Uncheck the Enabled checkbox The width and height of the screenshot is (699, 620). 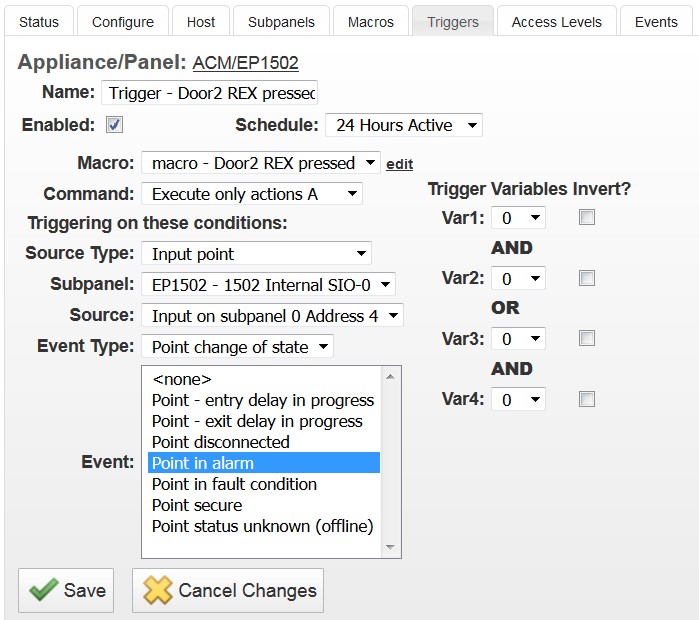tap(114, 125)
